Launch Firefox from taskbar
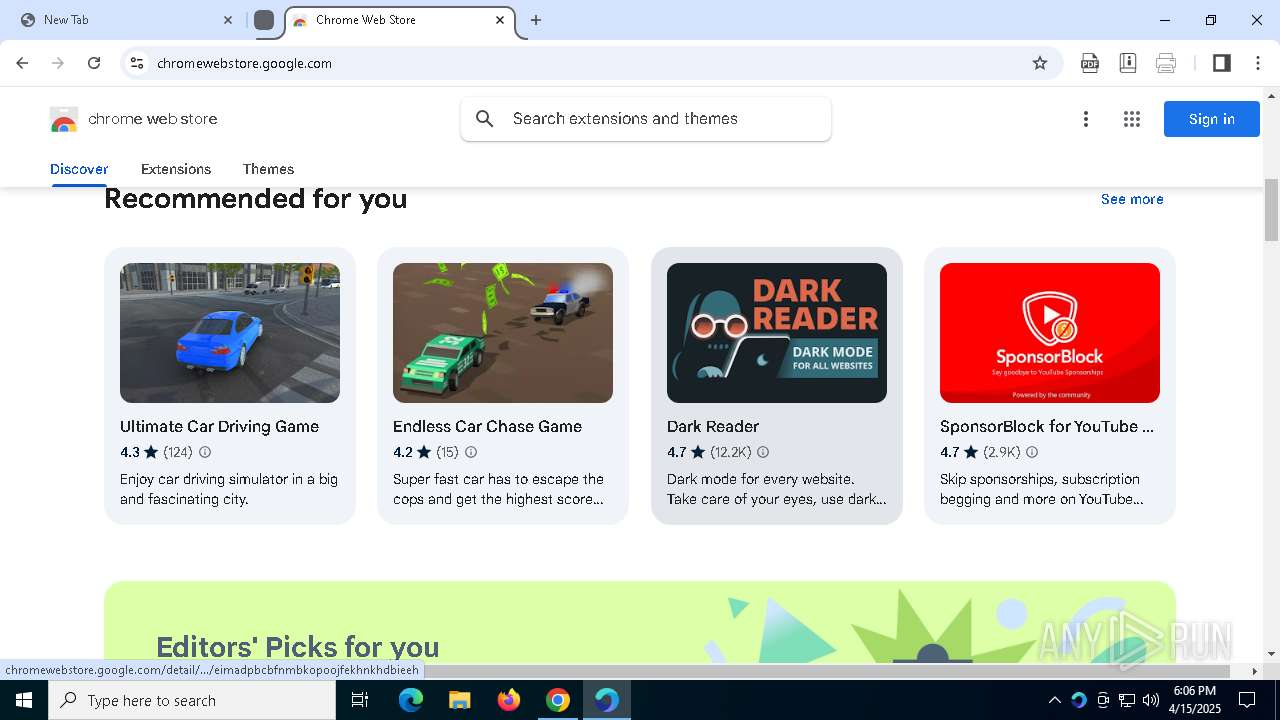The image size is (1280, 720). point(509,700)
